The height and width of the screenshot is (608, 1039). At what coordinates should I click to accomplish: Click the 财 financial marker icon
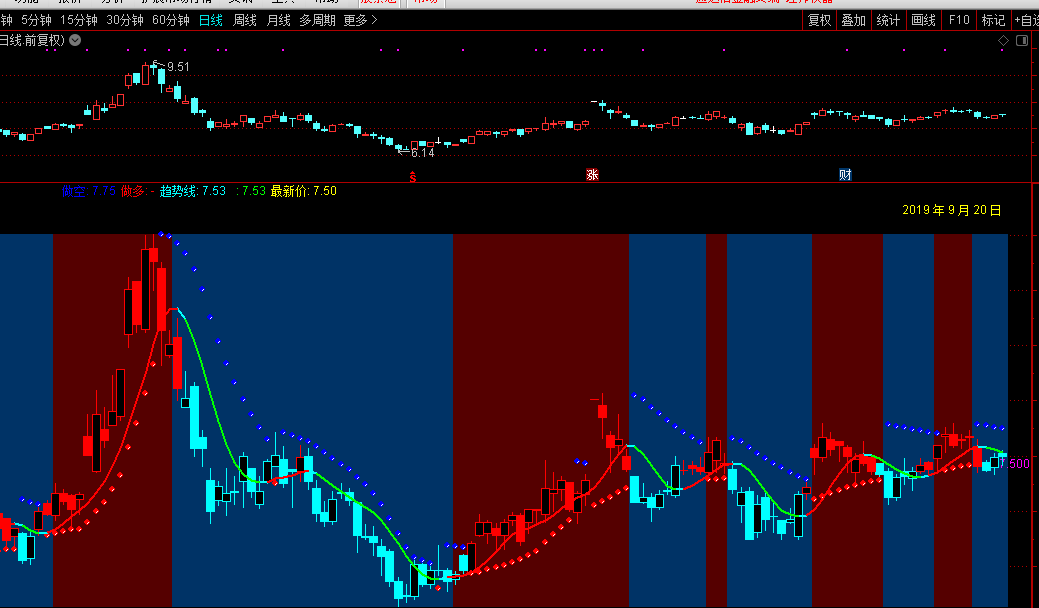(845, 175)
